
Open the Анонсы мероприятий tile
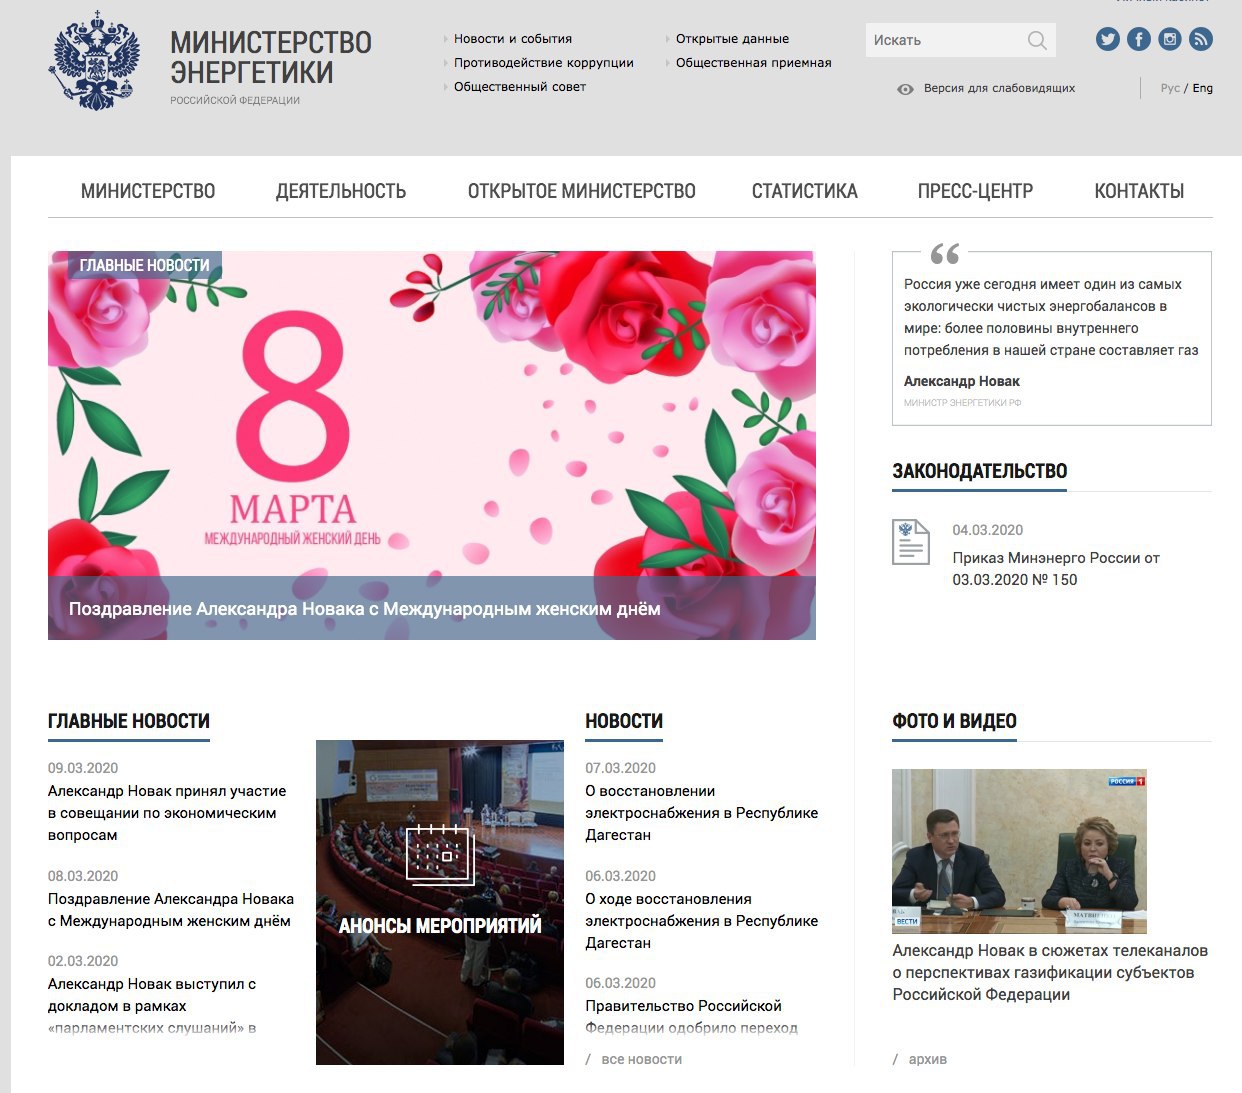coord(440,902)
